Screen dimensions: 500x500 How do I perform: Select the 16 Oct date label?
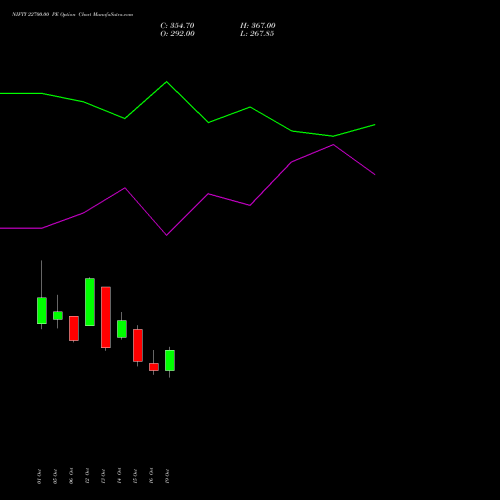click(151, 476)
